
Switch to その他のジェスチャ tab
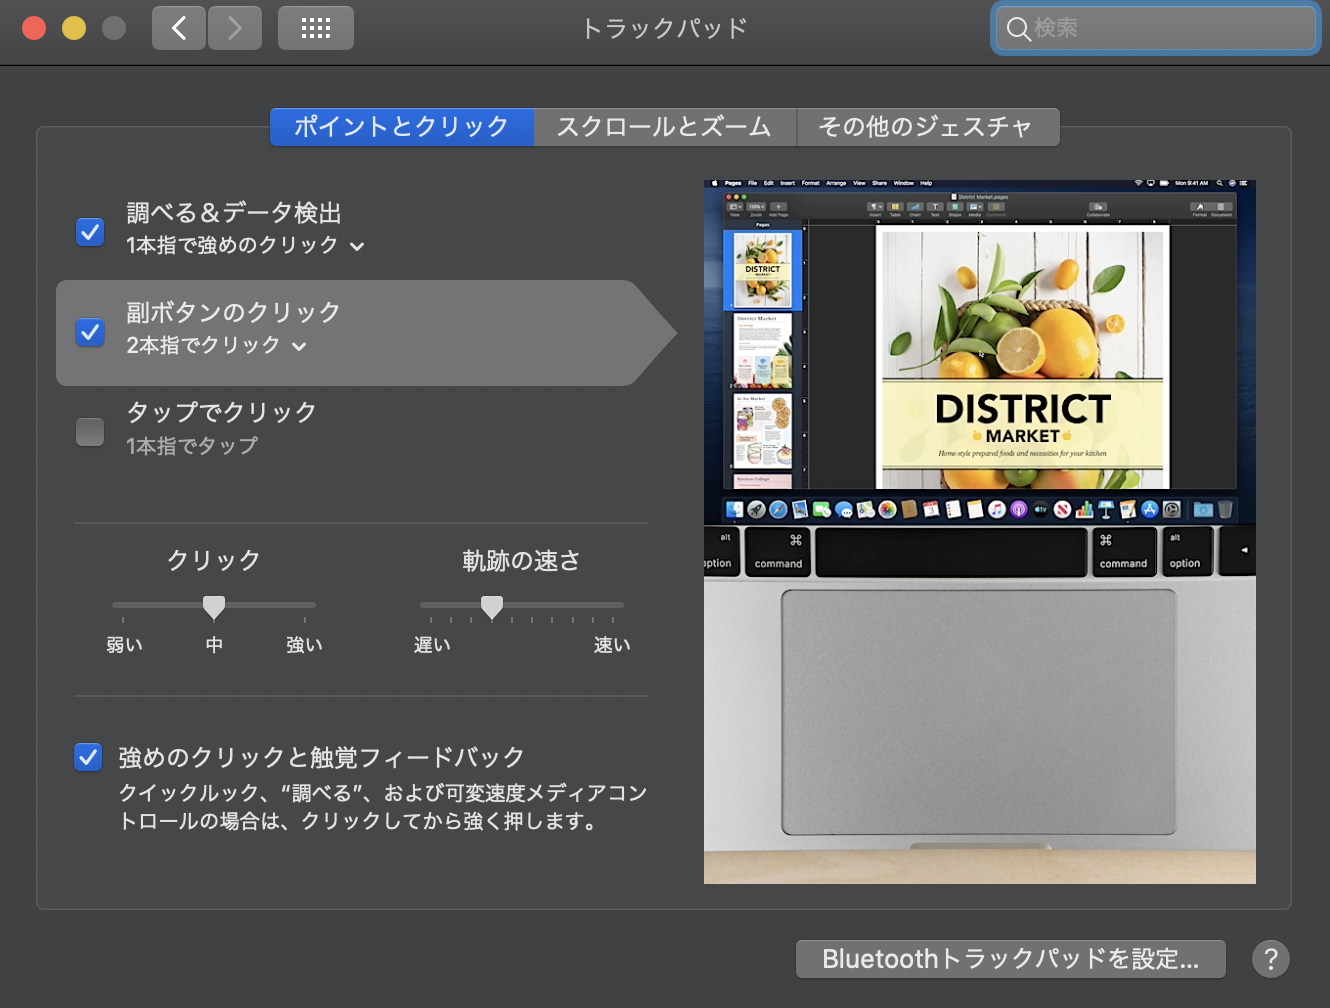pyautogui.click(x=928, y=127)
